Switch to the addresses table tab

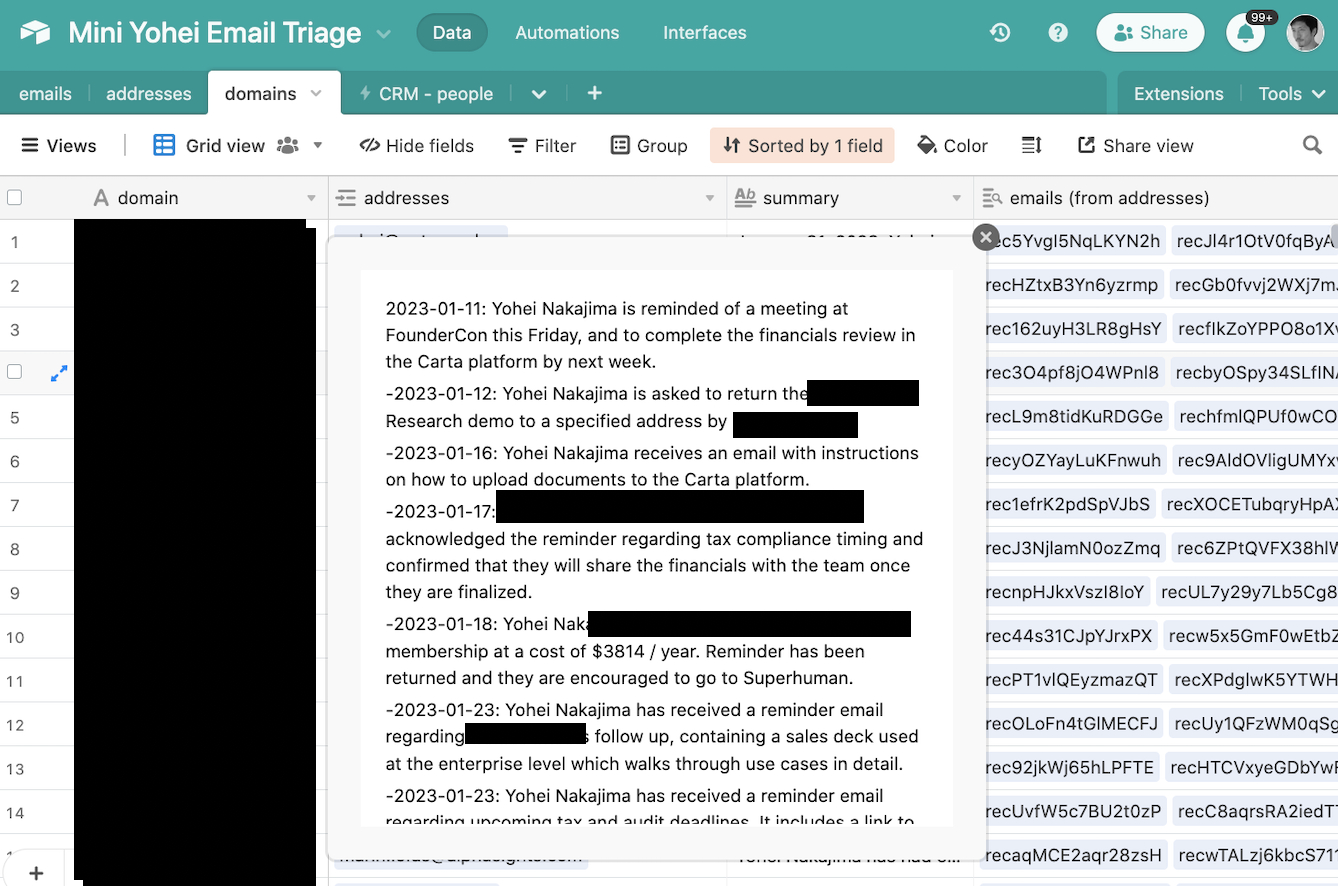click(x=148, y=94)
